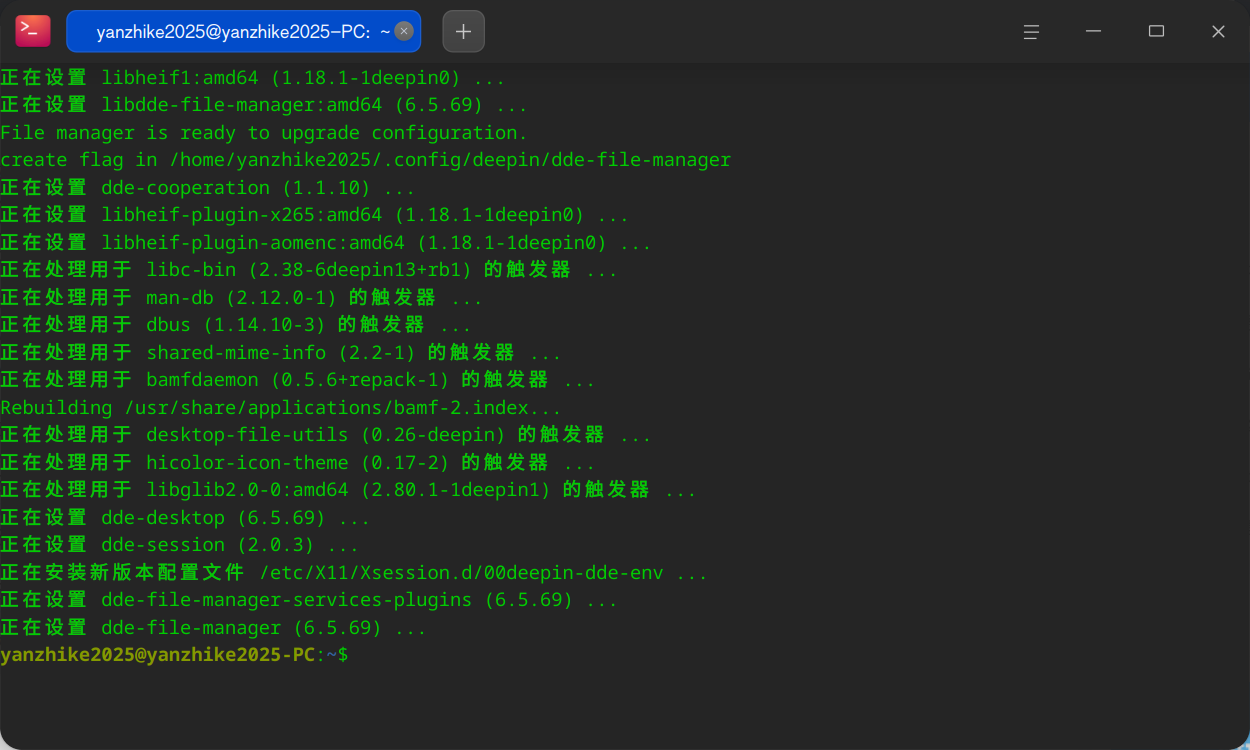Close the yanzhike2025@yanzhike2025-PC tab
The height and width of the screenshot is (750, 1250).
[x=404, y=31]
